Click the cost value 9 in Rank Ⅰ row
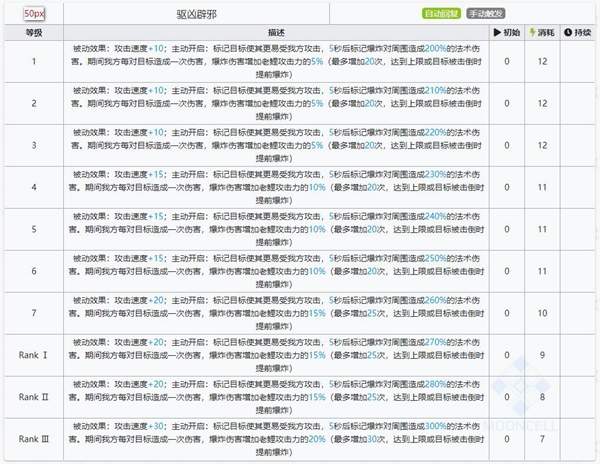600x464 pixels. (542, 355)
